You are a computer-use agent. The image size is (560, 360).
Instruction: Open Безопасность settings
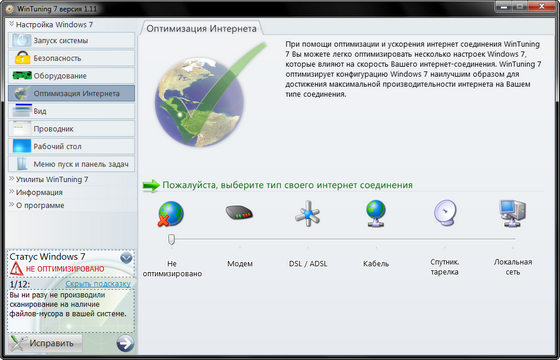coord(71,58)
